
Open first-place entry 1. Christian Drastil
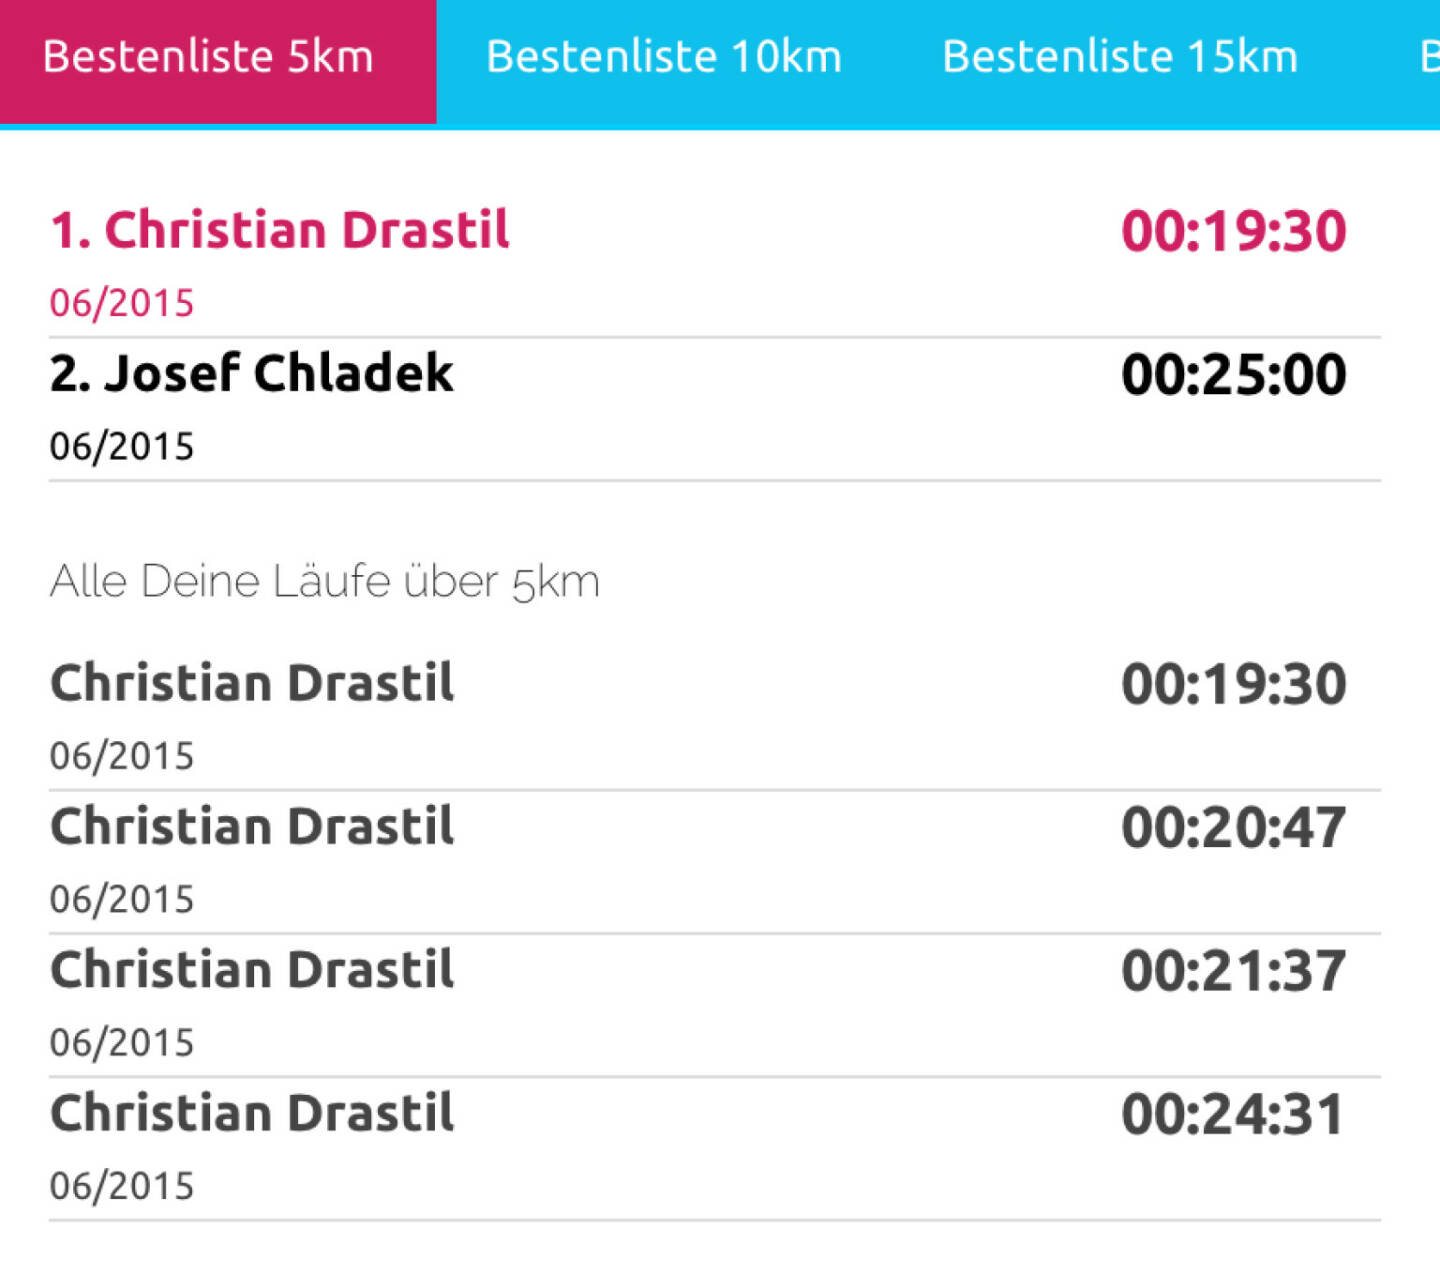click(x=280, y=230)
